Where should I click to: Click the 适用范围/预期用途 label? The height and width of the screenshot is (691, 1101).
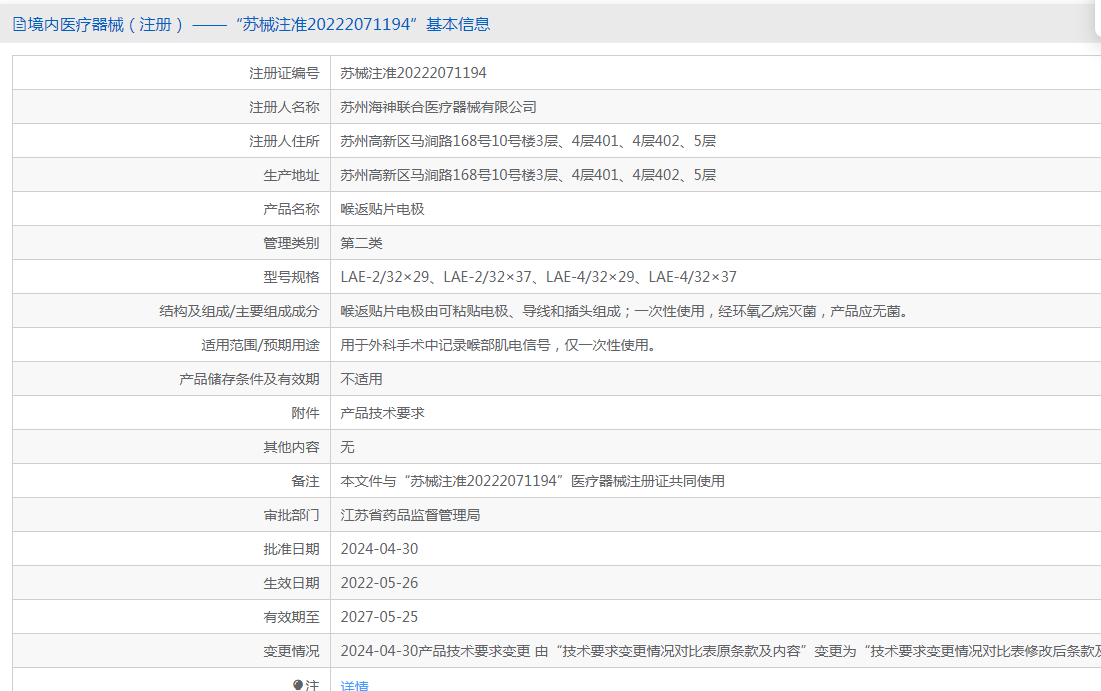tap(261, 345)
